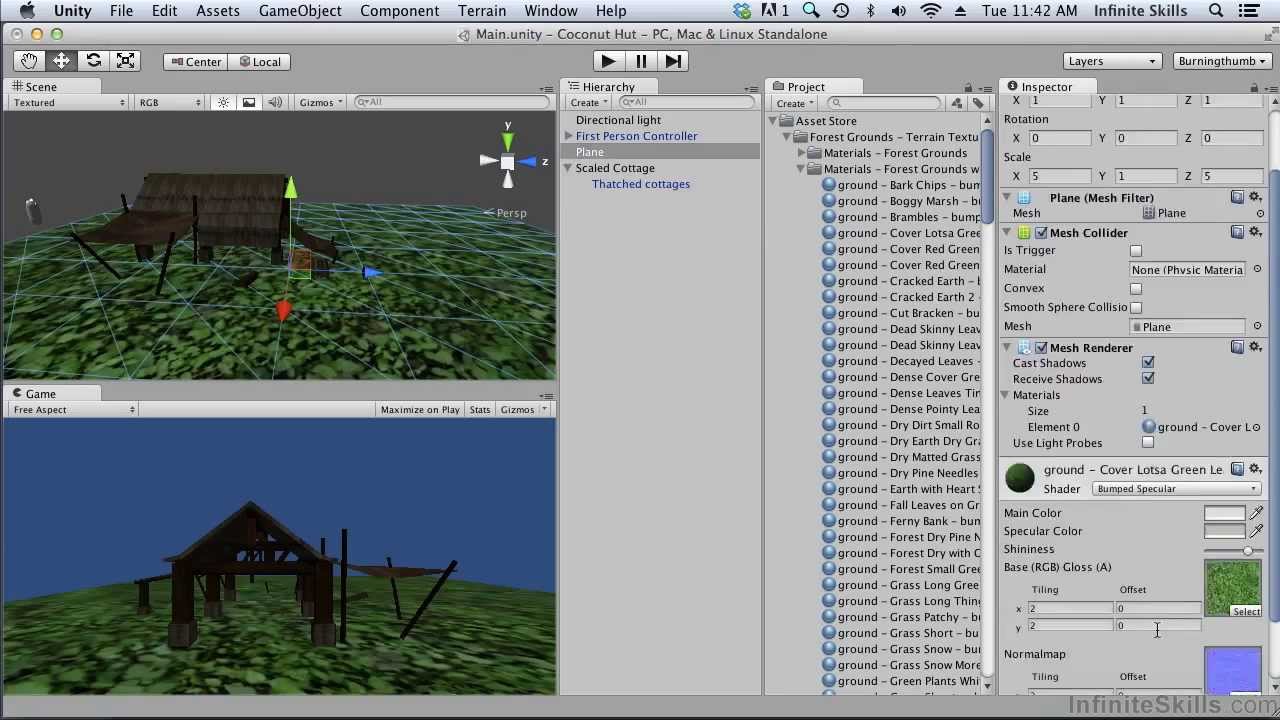Open the Textured draw mode dropdown
This screenshot has width=1280, height=720.
pyautogui.click(x=69, y=102)
